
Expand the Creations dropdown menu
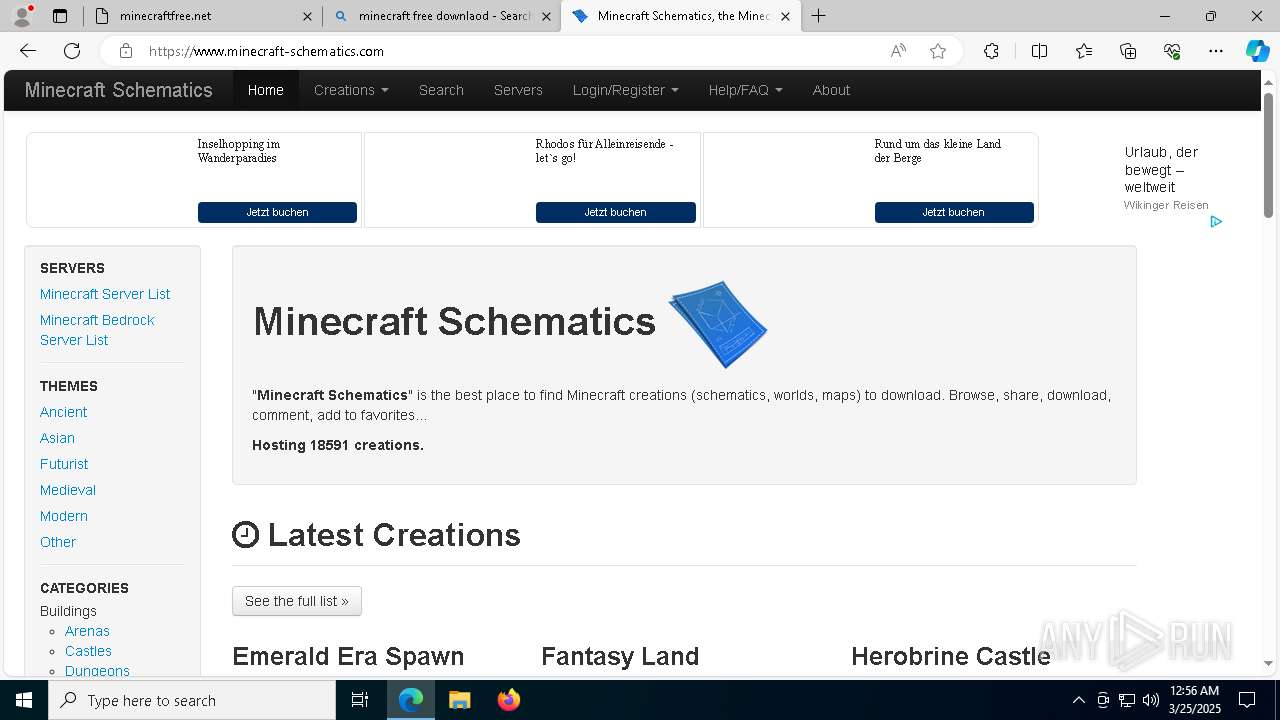351,90
